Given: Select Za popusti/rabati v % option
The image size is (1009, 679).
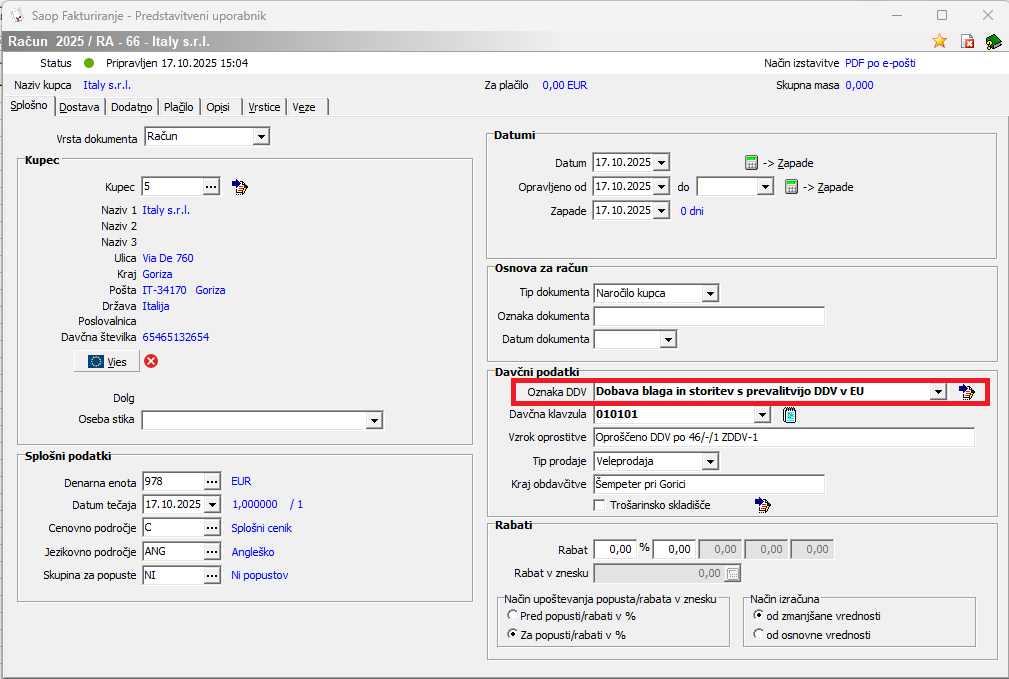Looking at the screenshot, I should pos(512,634).
